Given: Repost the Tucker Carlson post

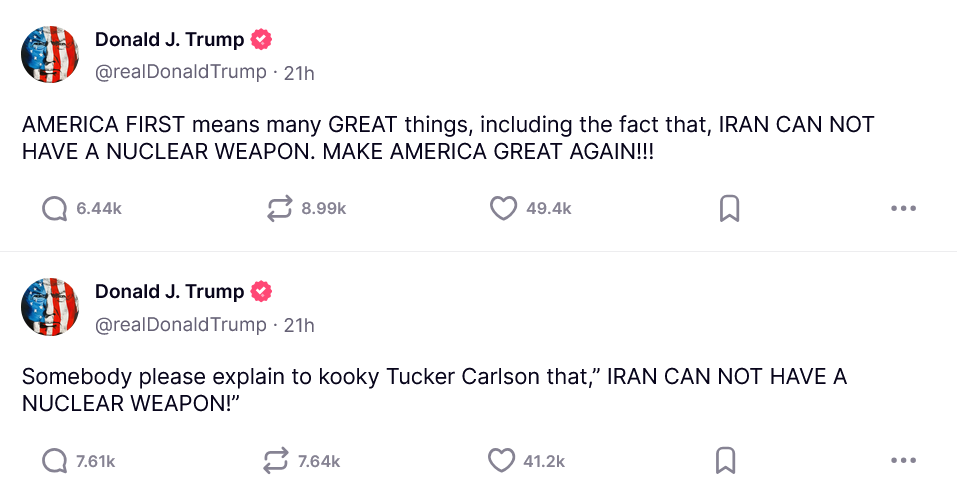Looking at the screenshot, I should tap(276, 461).
